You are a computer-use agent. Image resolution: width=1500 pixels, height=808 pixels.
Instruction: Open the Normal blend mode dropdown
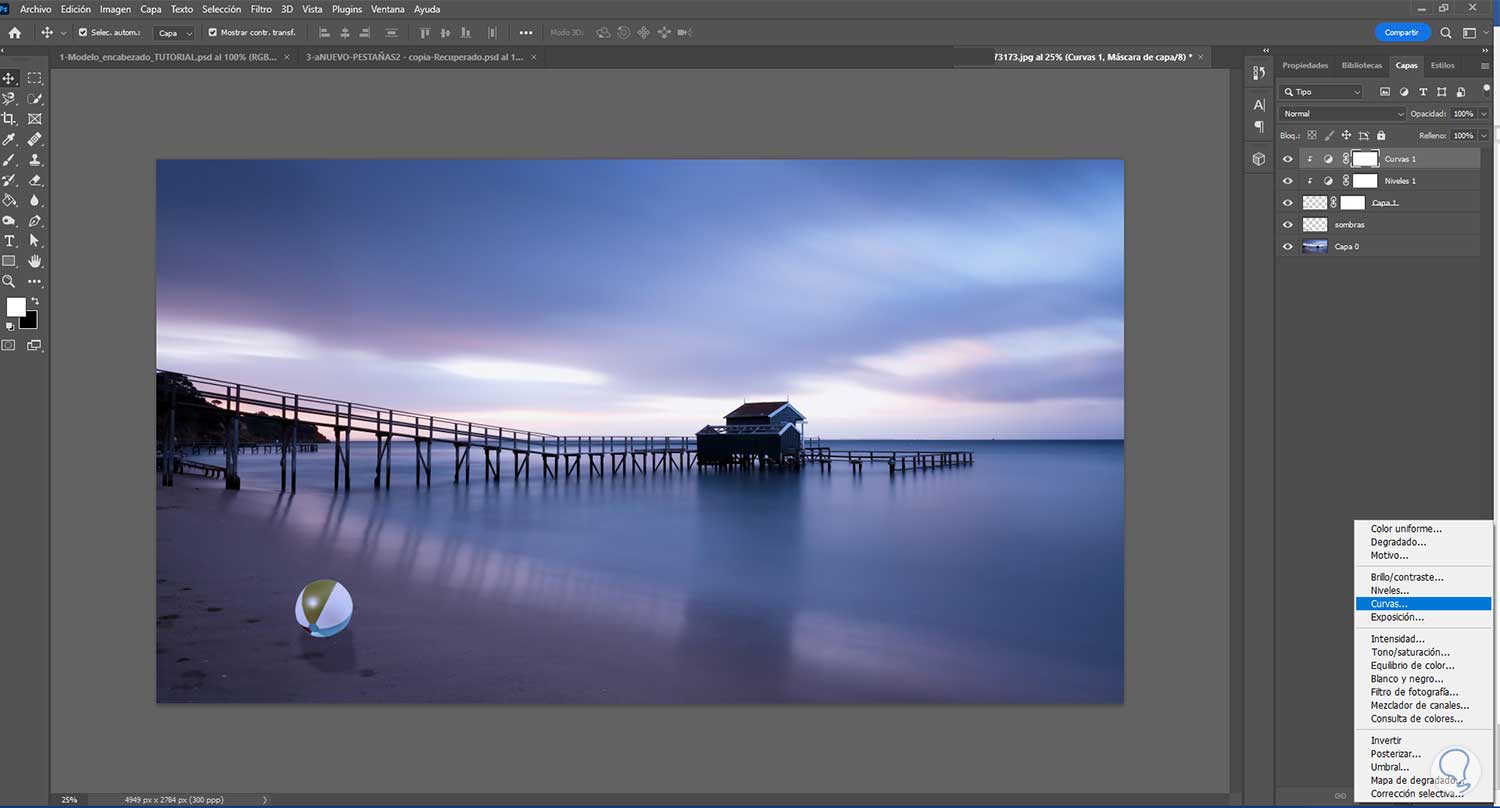[x=1342, y=114]
